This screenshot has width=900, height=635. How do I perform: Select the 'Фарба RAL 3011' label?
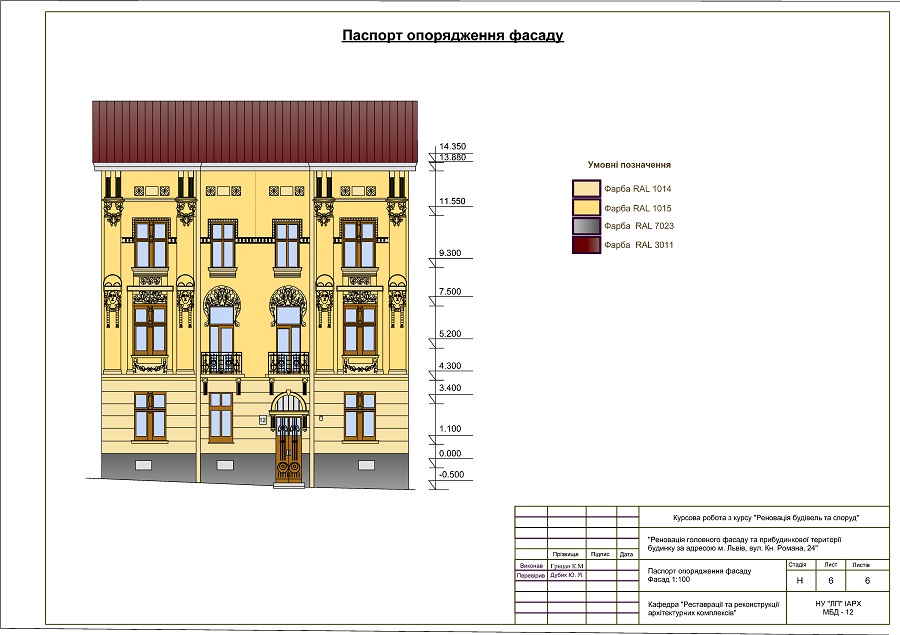639,245
